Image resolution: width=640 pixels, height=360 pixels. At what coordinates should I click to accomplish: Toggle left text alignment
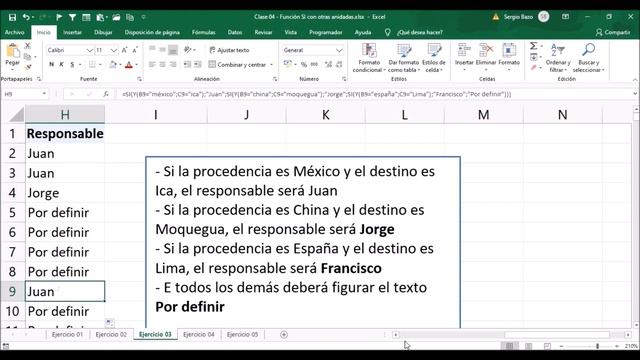tap(152, 64)
